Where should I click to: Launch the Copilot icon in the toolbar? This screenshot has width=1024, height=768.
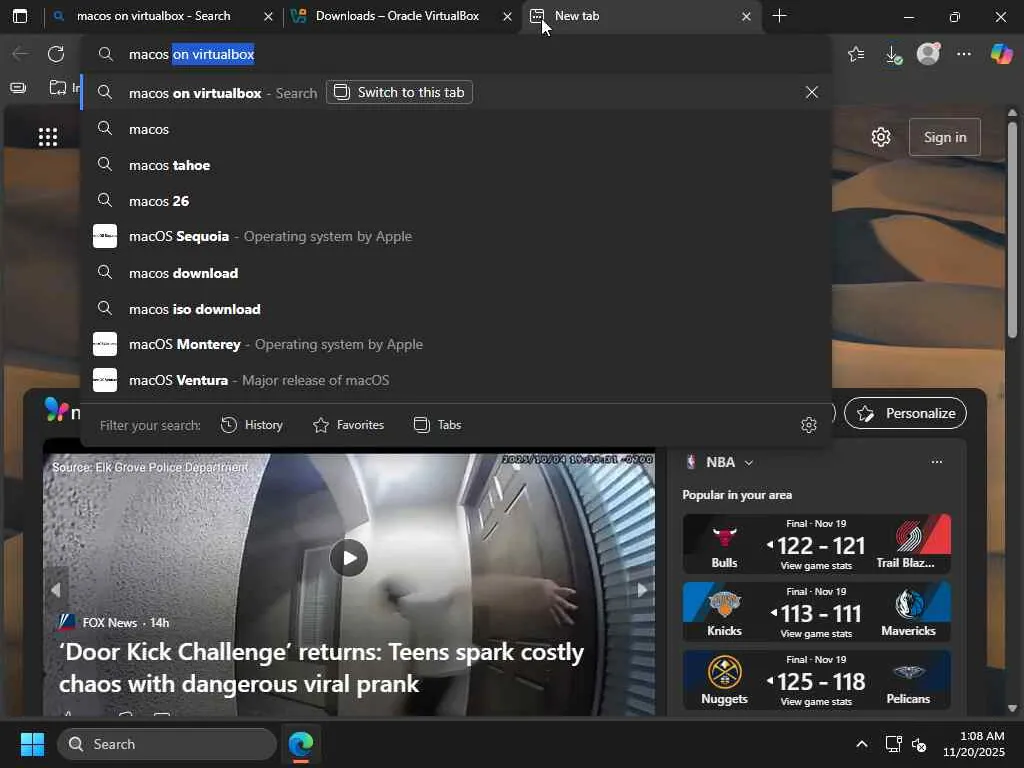pyautogui.click(x=1001, y=54)
